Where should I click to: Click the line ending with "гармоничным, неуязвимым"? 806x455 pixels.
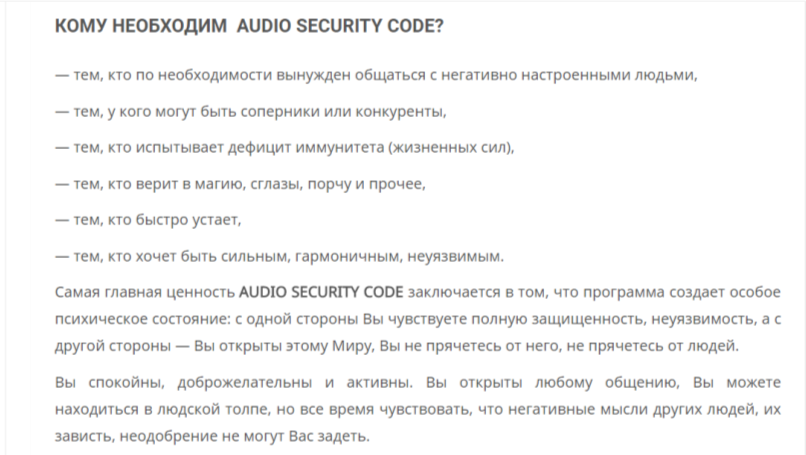tap(280, 256)
